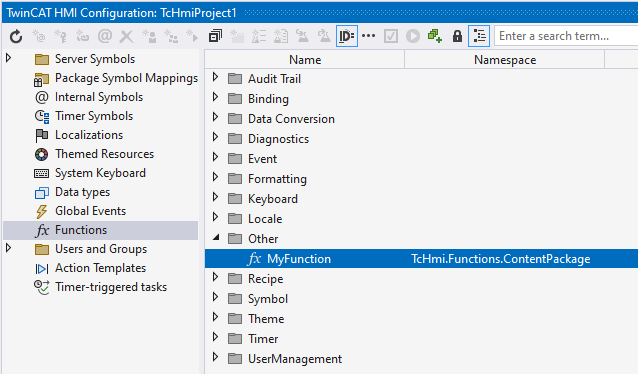The width and height of the screenshot is (638, 374).
Task: Expand the Formatting folder
Action: coord(216,177)
